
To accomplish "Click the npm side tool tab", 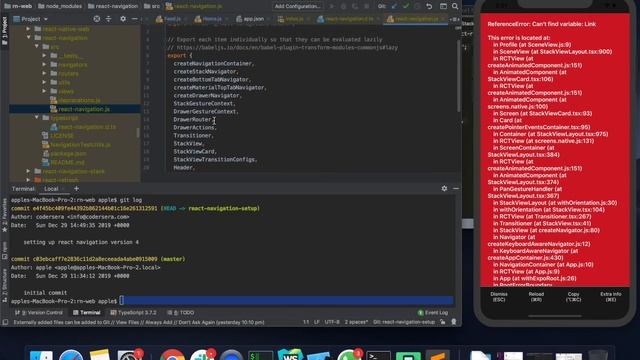I will [x=4, y=251].
